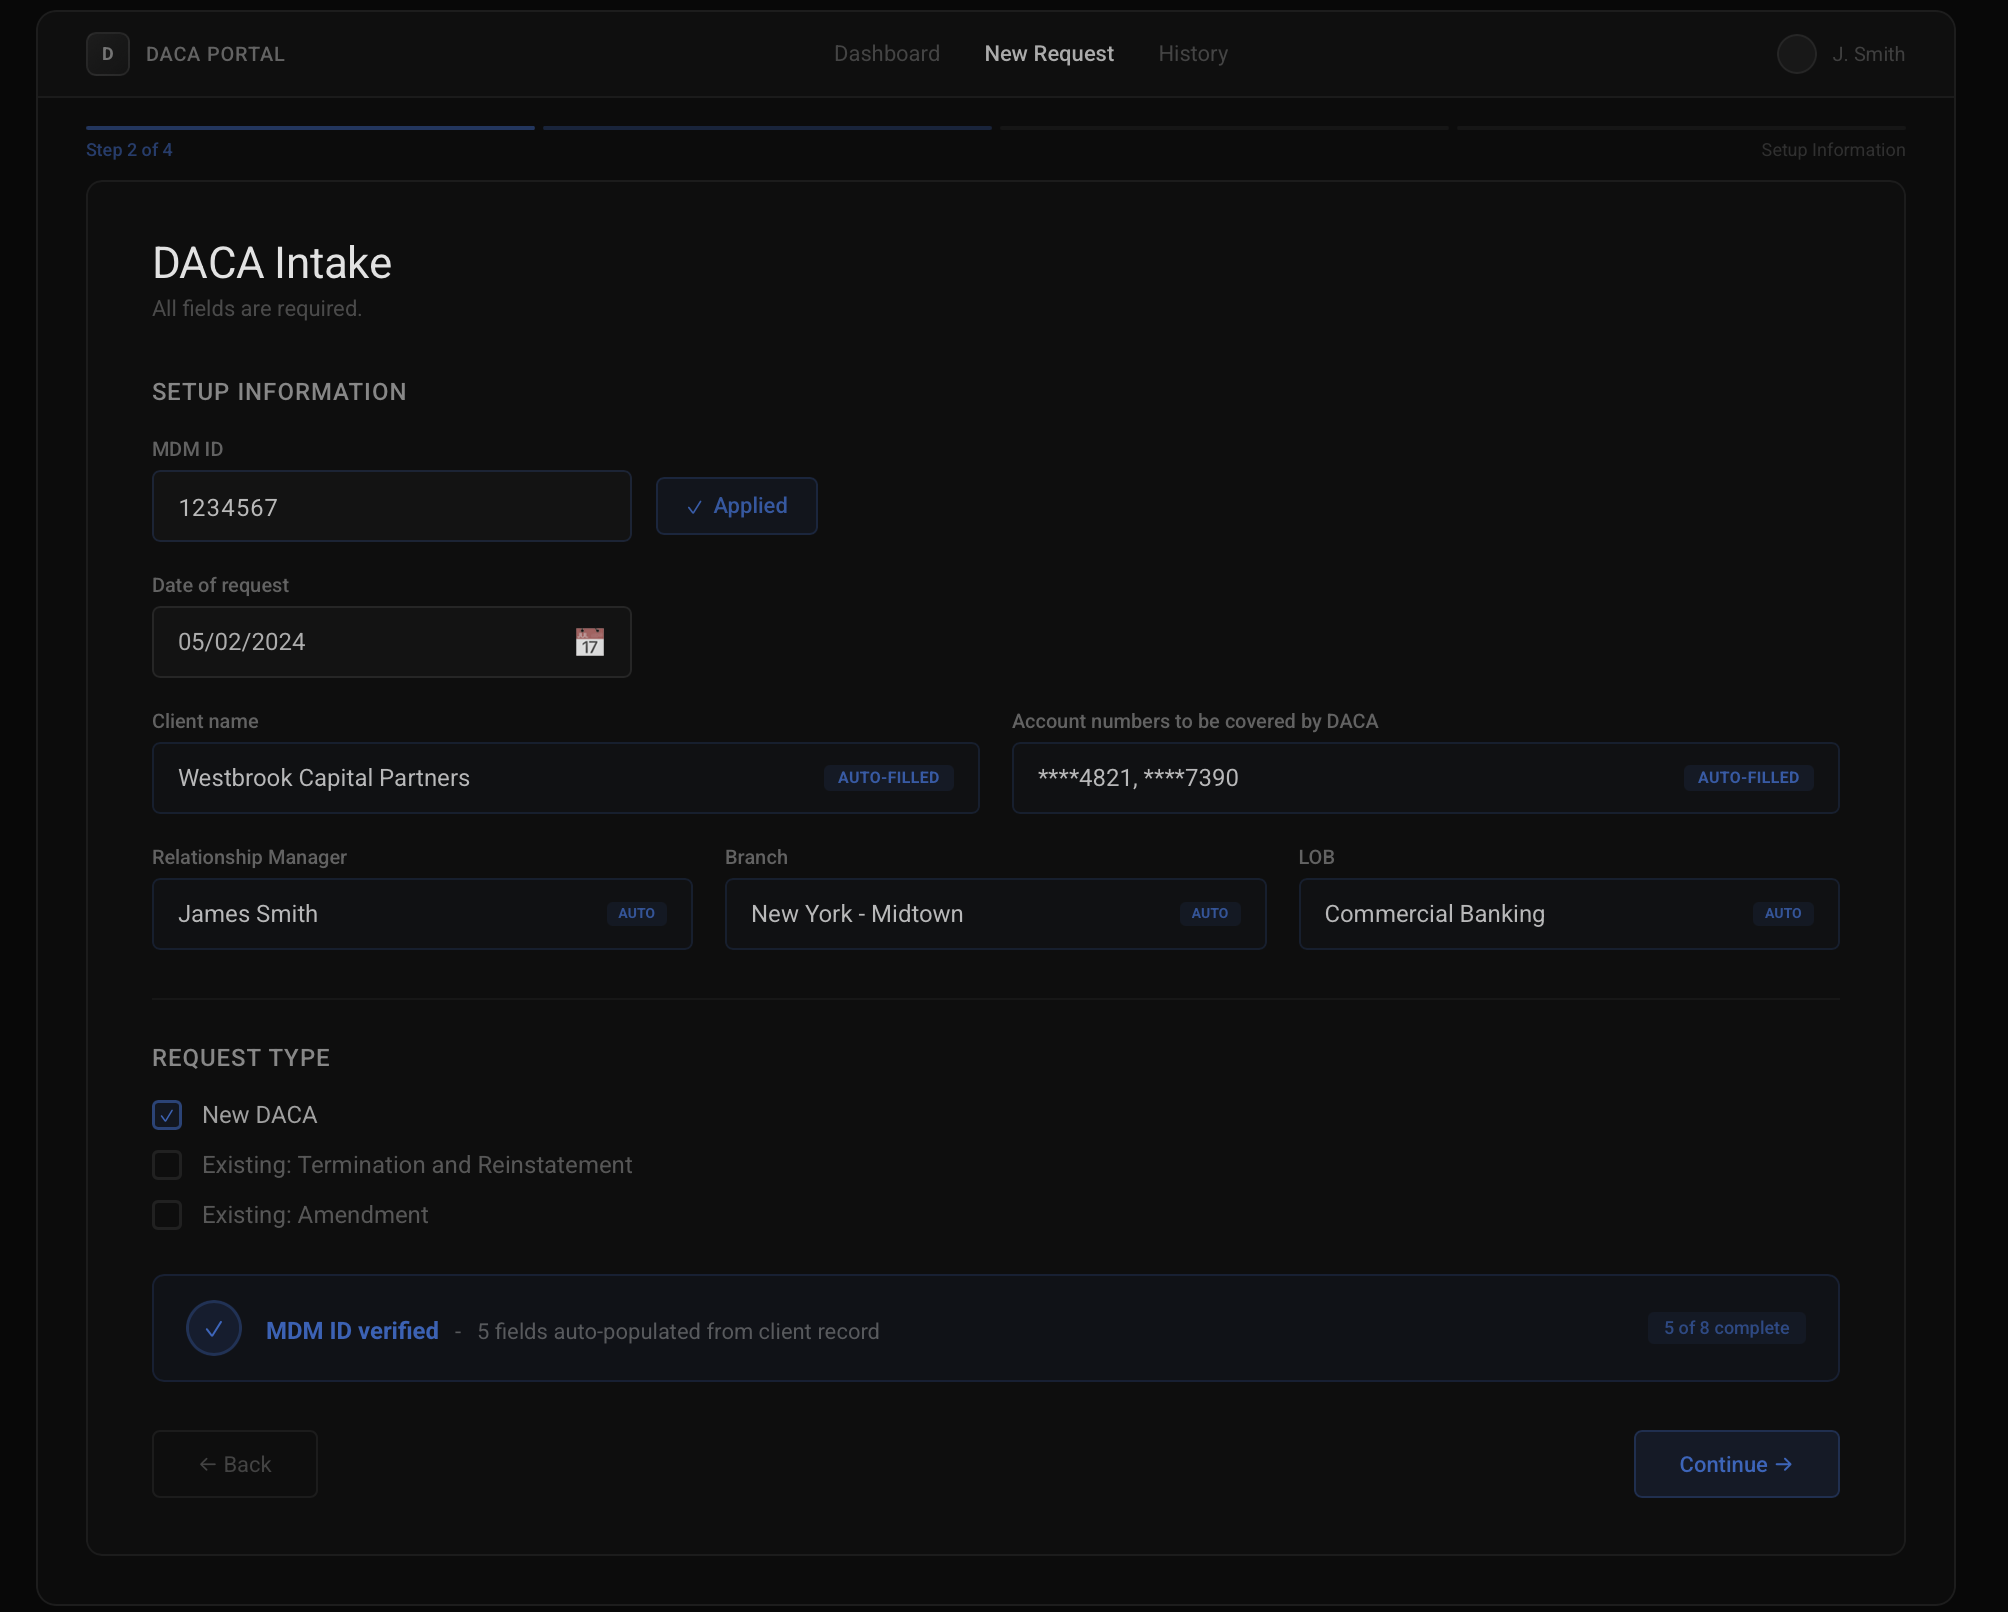Click the Branch field New York - Midtown
Screen dimensions: 2008x1612
[x=996, y=914]
